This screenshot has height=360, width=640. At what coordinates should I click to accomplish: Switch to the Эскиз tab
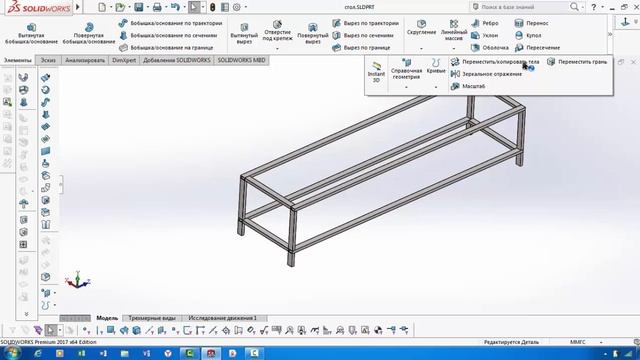pos(48,60)
